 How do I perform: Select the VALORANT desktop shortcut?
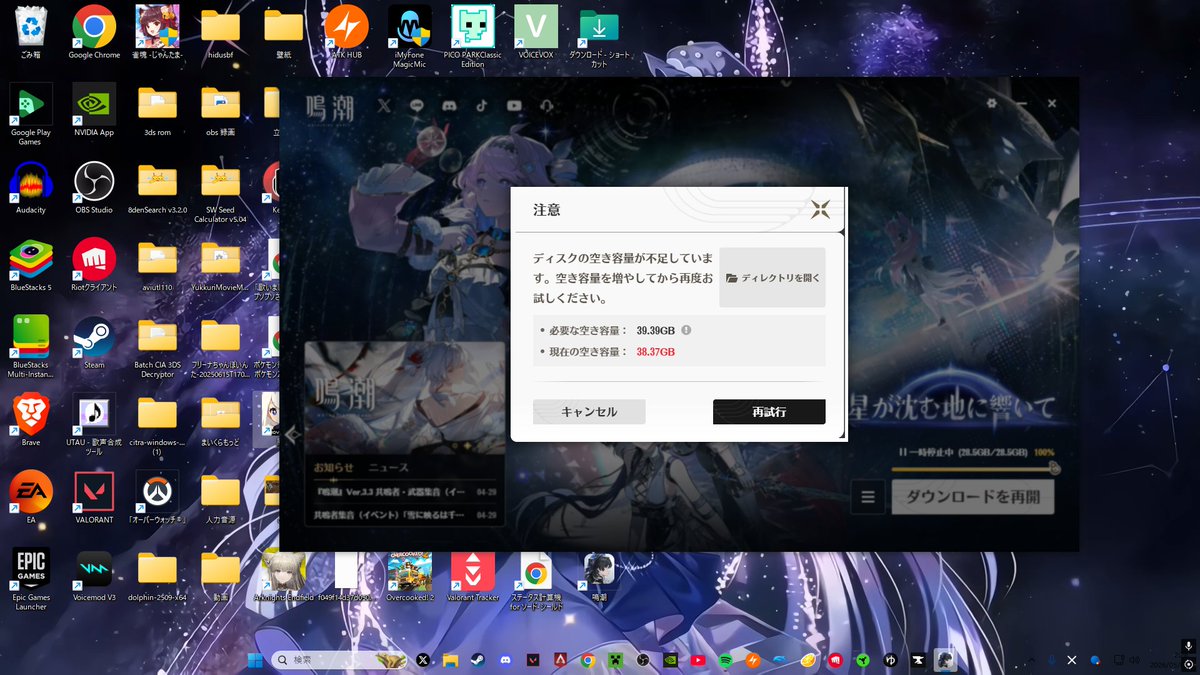point(94,497)
